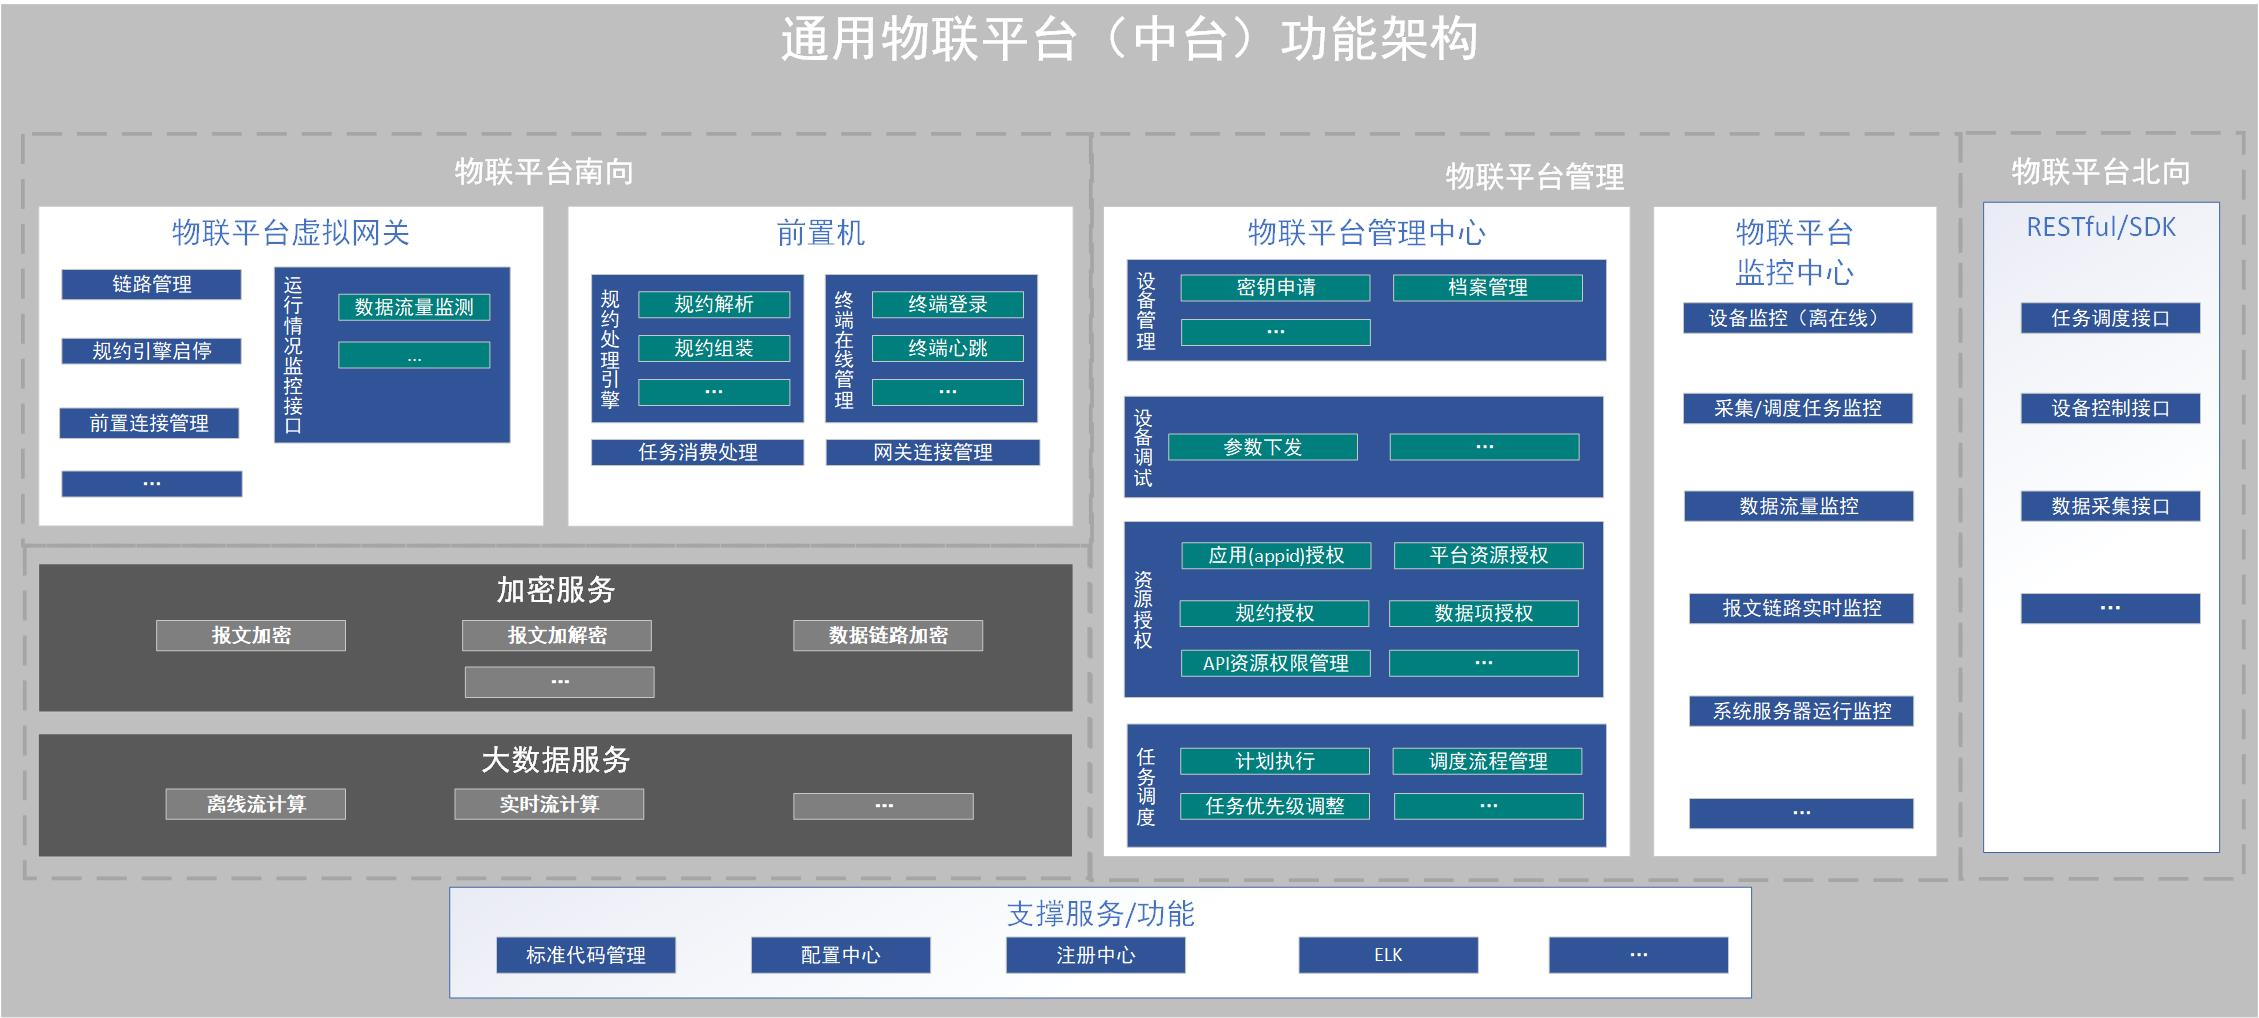
Task: Click the 计划执行 block
Action: point(1275,761)
